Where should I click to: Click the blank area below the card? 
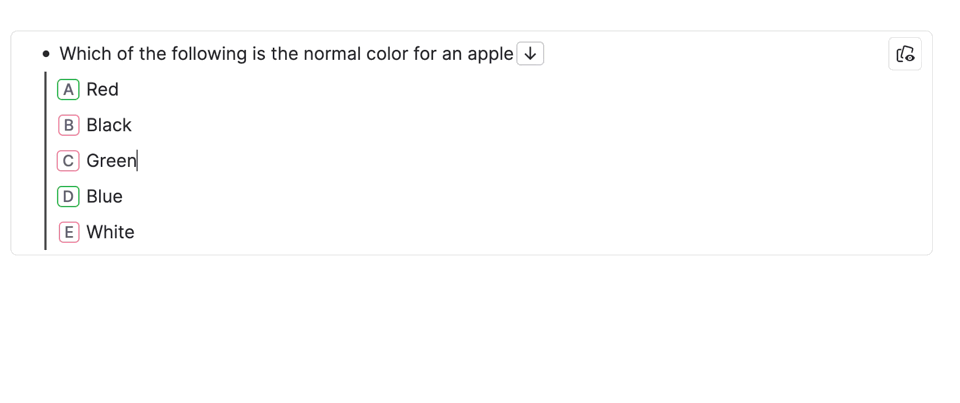[480, 330]
